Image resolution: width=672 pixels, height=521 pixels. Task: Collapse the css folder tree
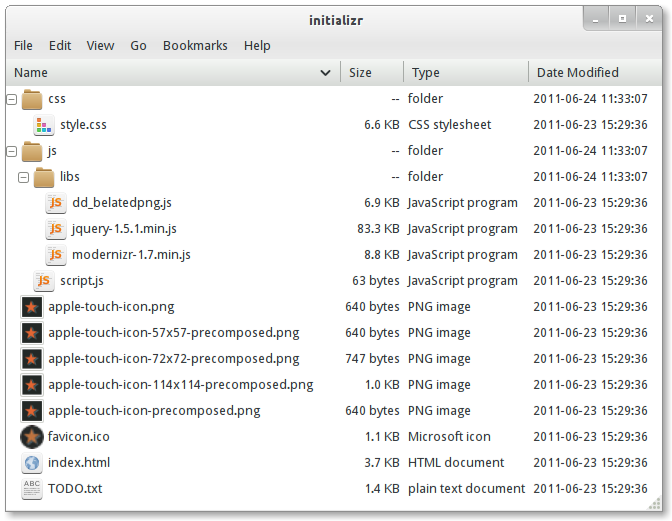pos(11,99)
